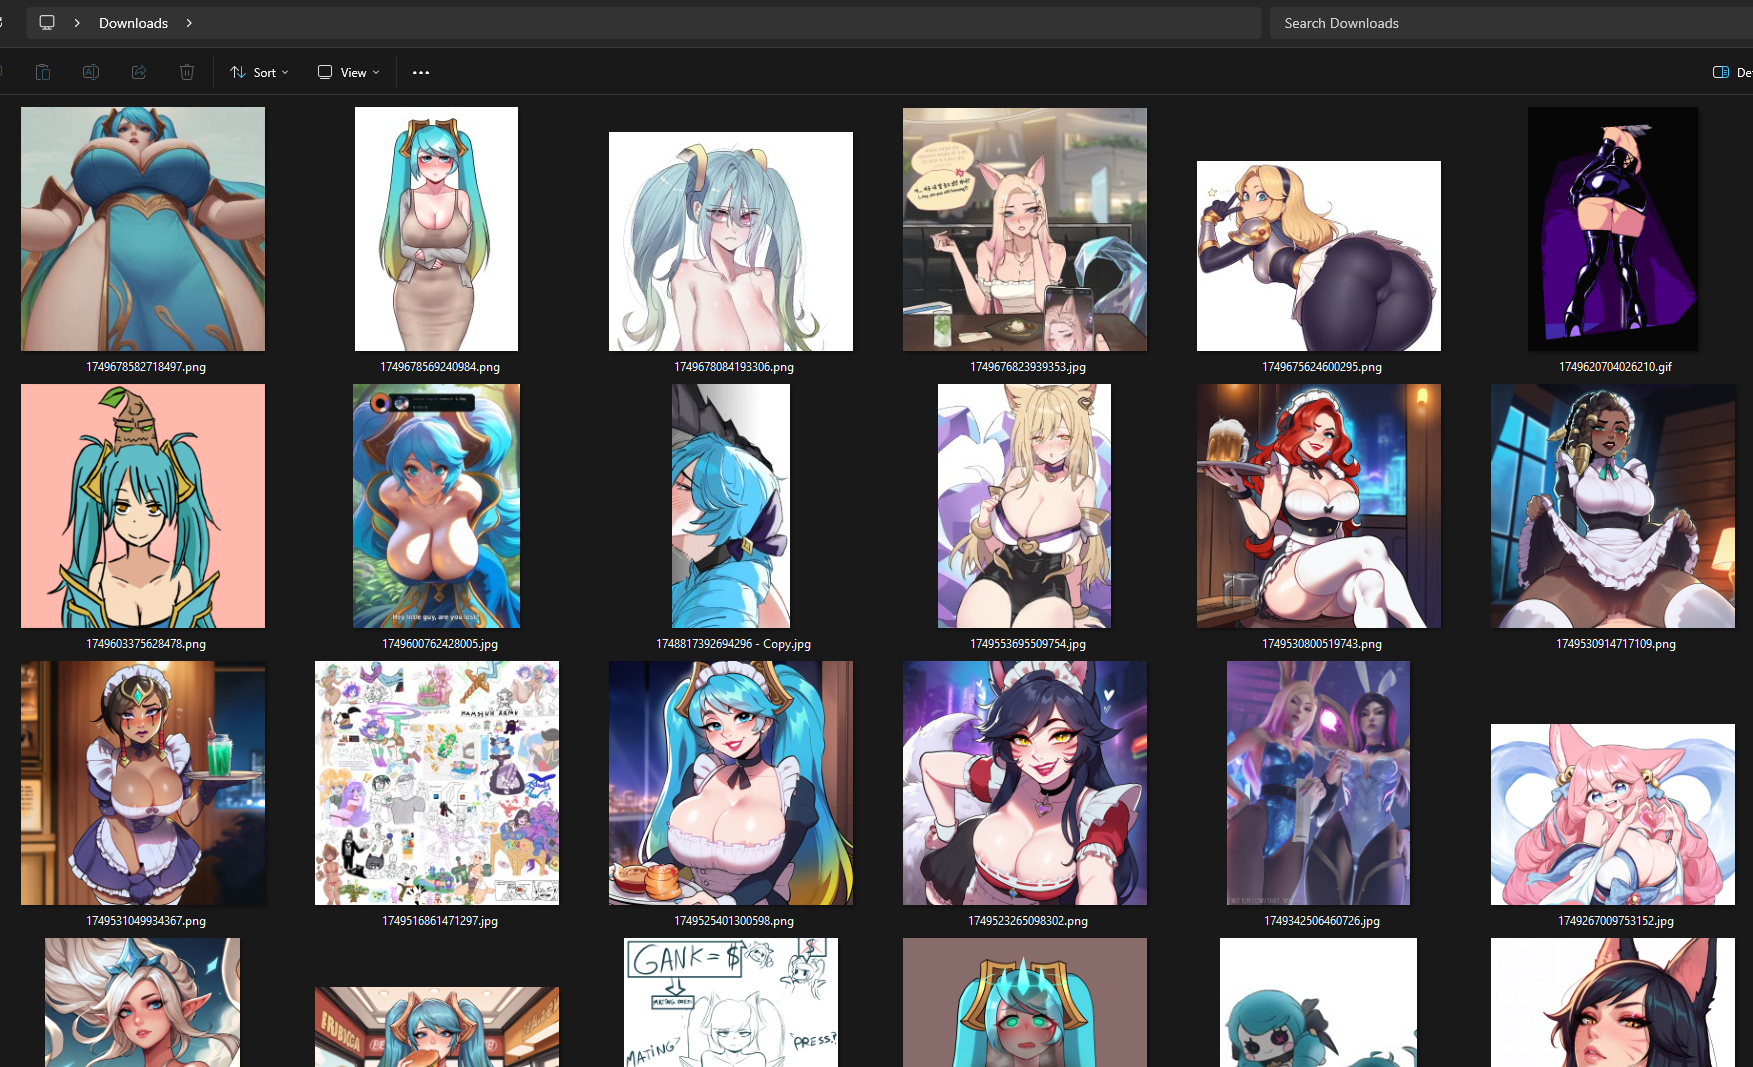Select file name 1749678569240984.png

pos(440,367)
